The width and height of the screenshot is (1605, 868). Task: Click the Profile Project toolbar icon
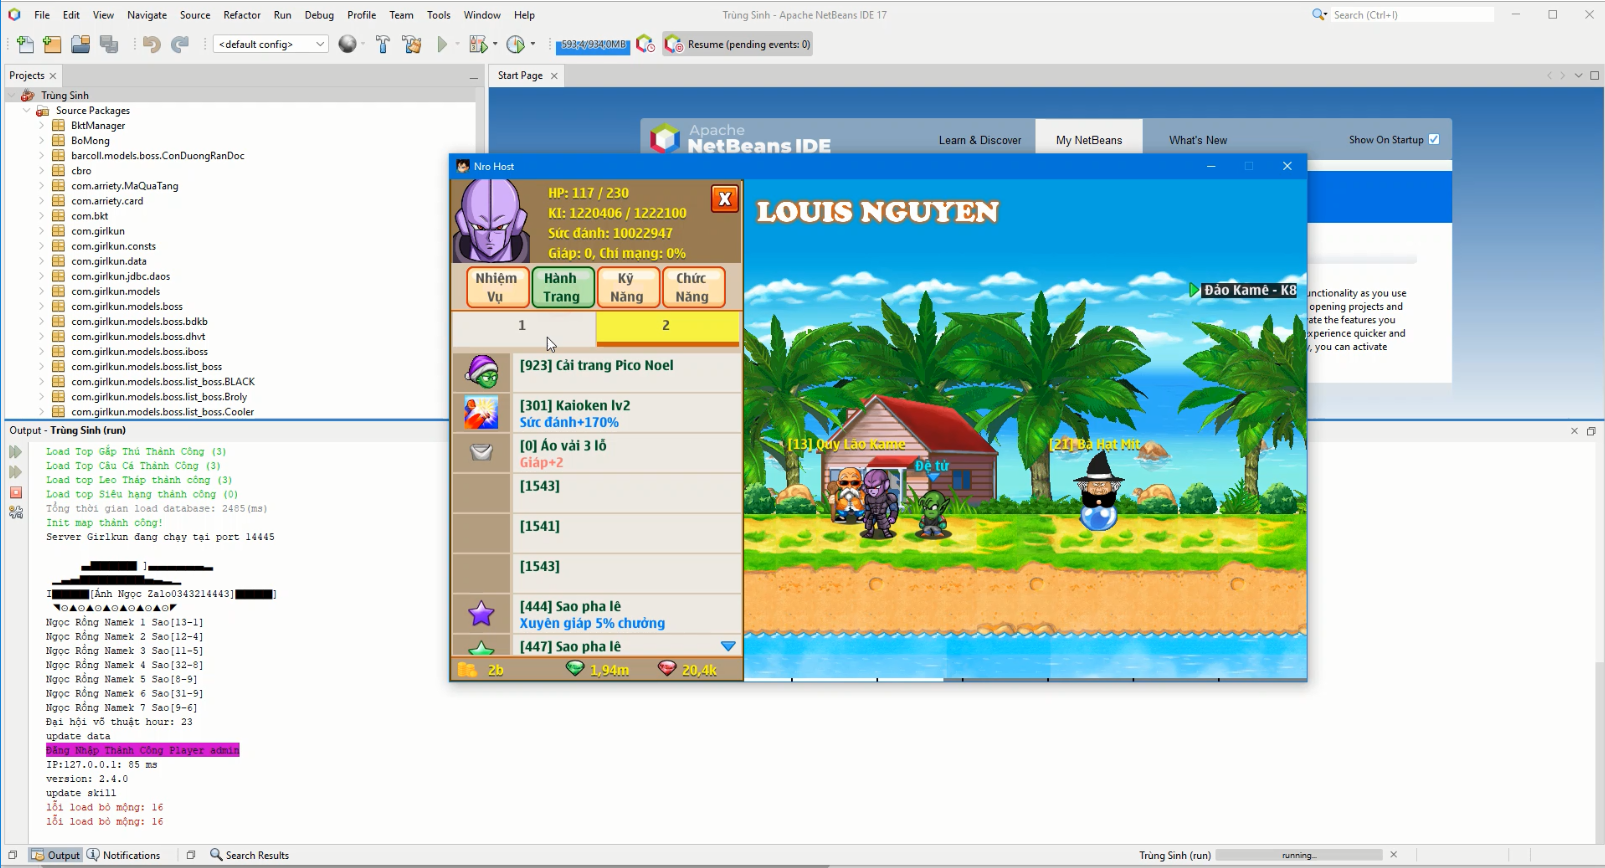516,44
